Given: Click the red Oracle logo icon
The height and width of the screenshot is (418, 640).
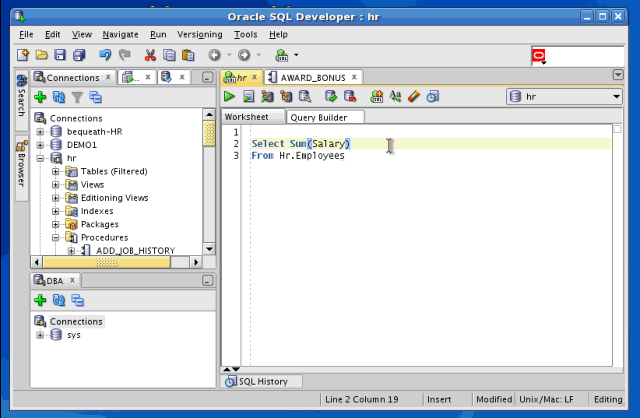Looking at the screenshot, I should [x=539, y=56].
